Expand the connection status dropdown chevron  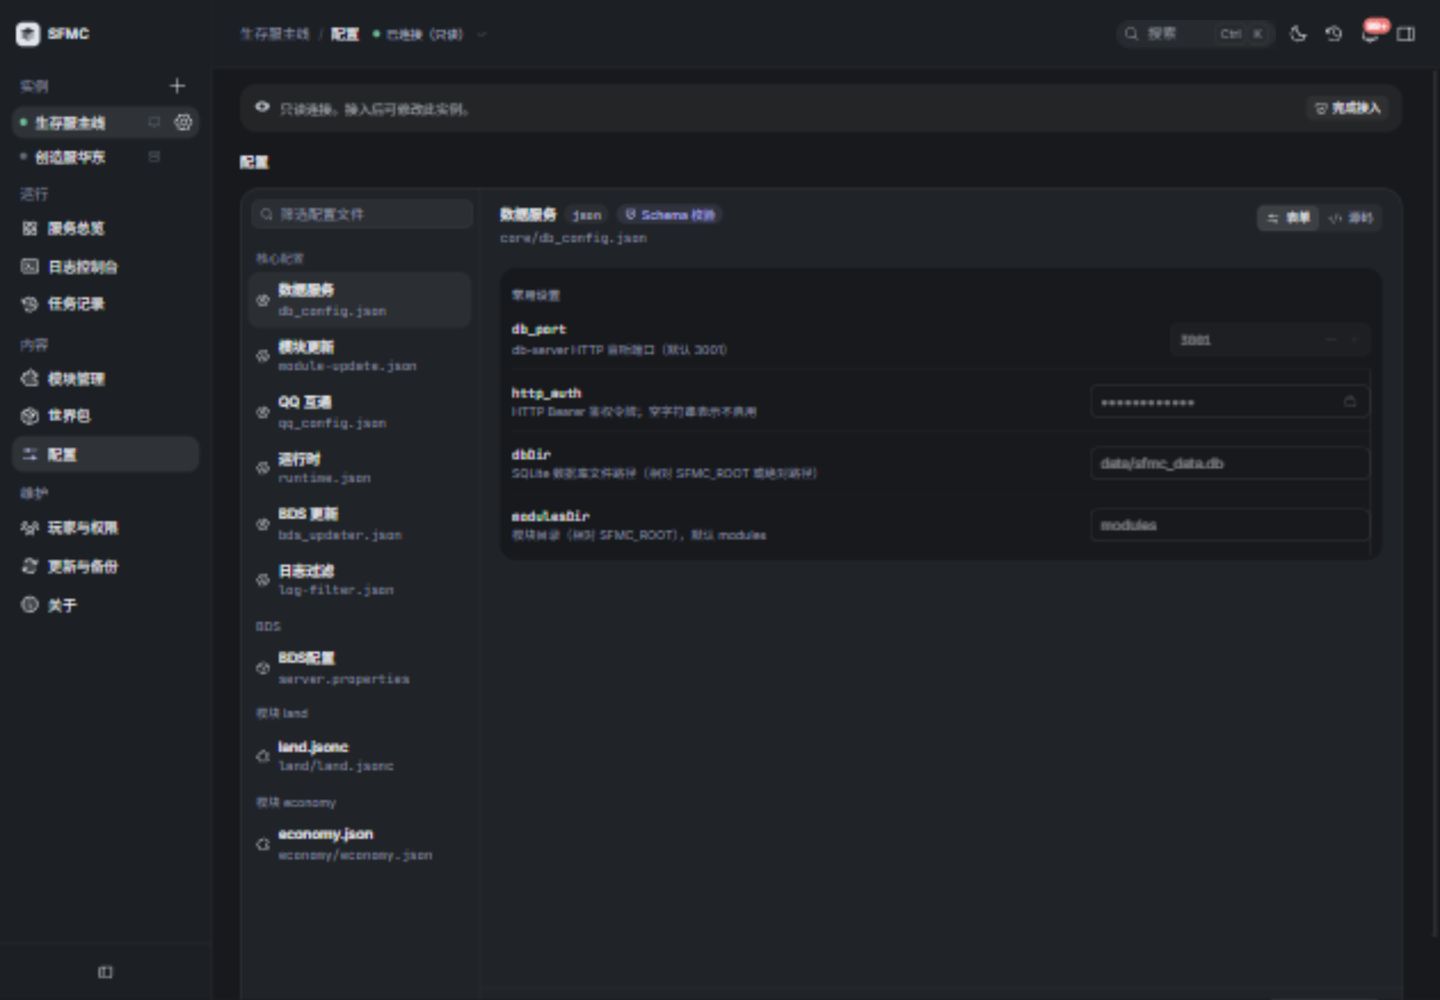point(481,34)
